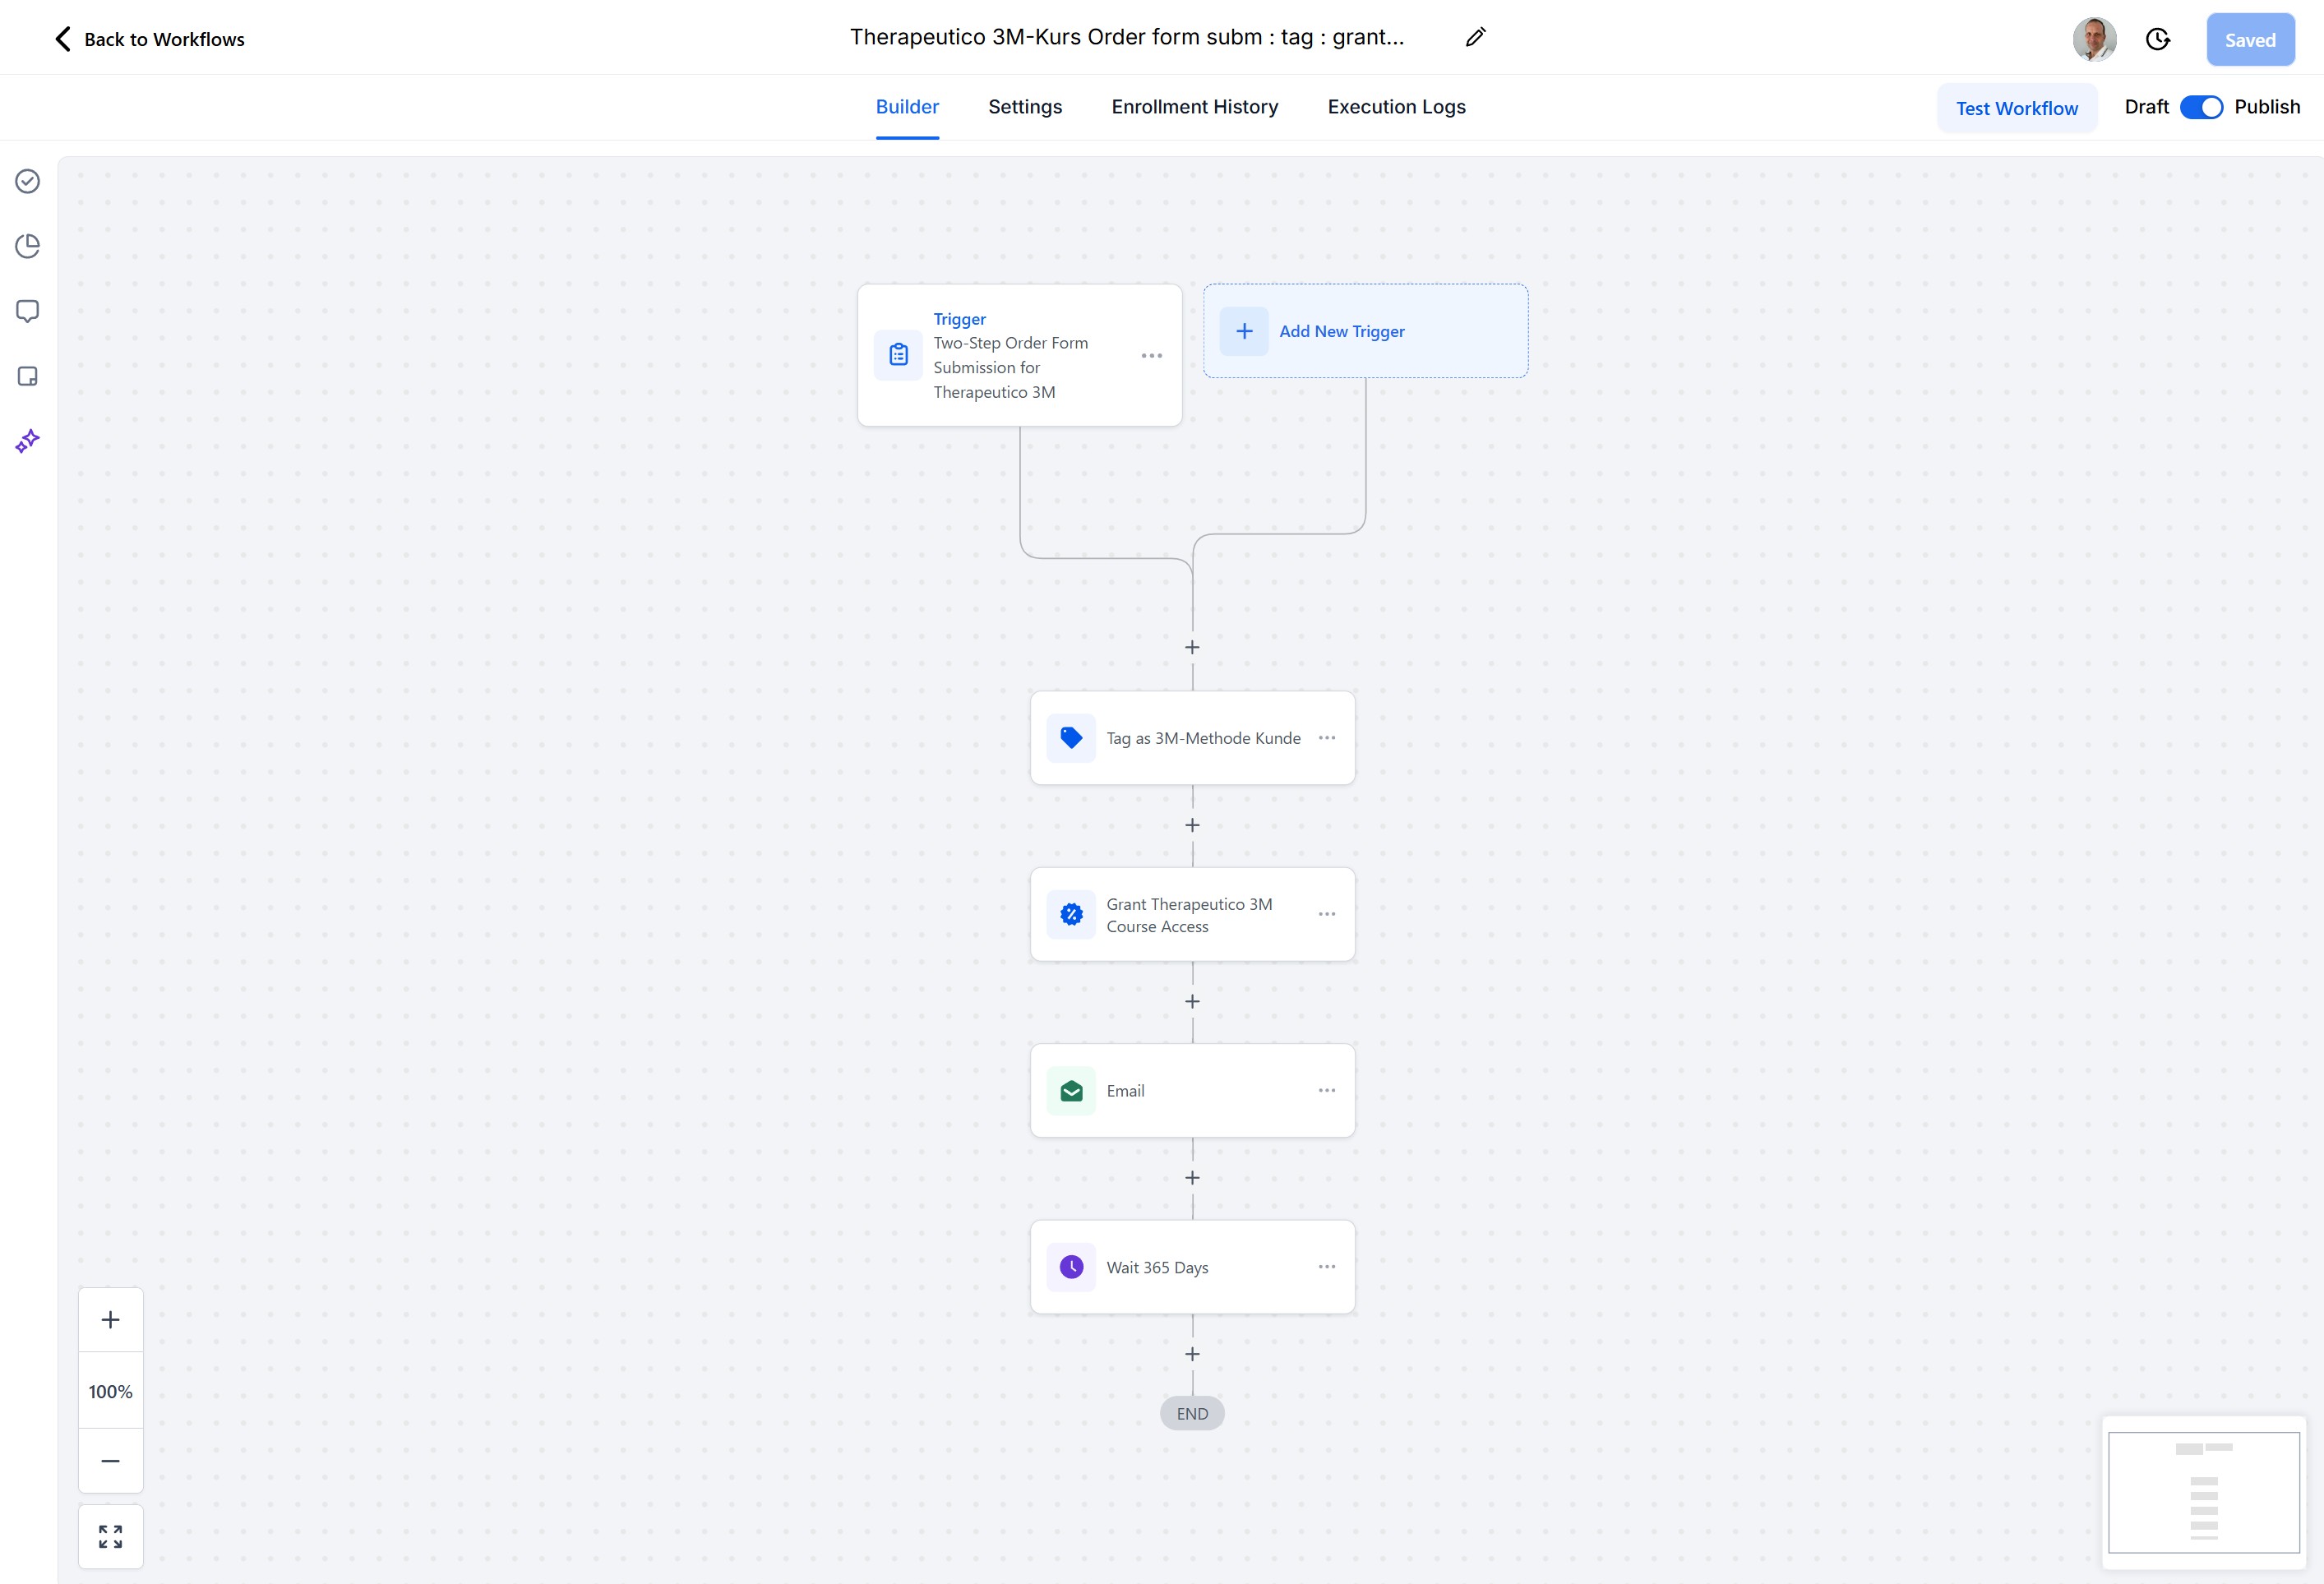Click fit-to-screen expand arrows icon
Viewport: 2324px width, 1584px height.
pos(111,1536)
